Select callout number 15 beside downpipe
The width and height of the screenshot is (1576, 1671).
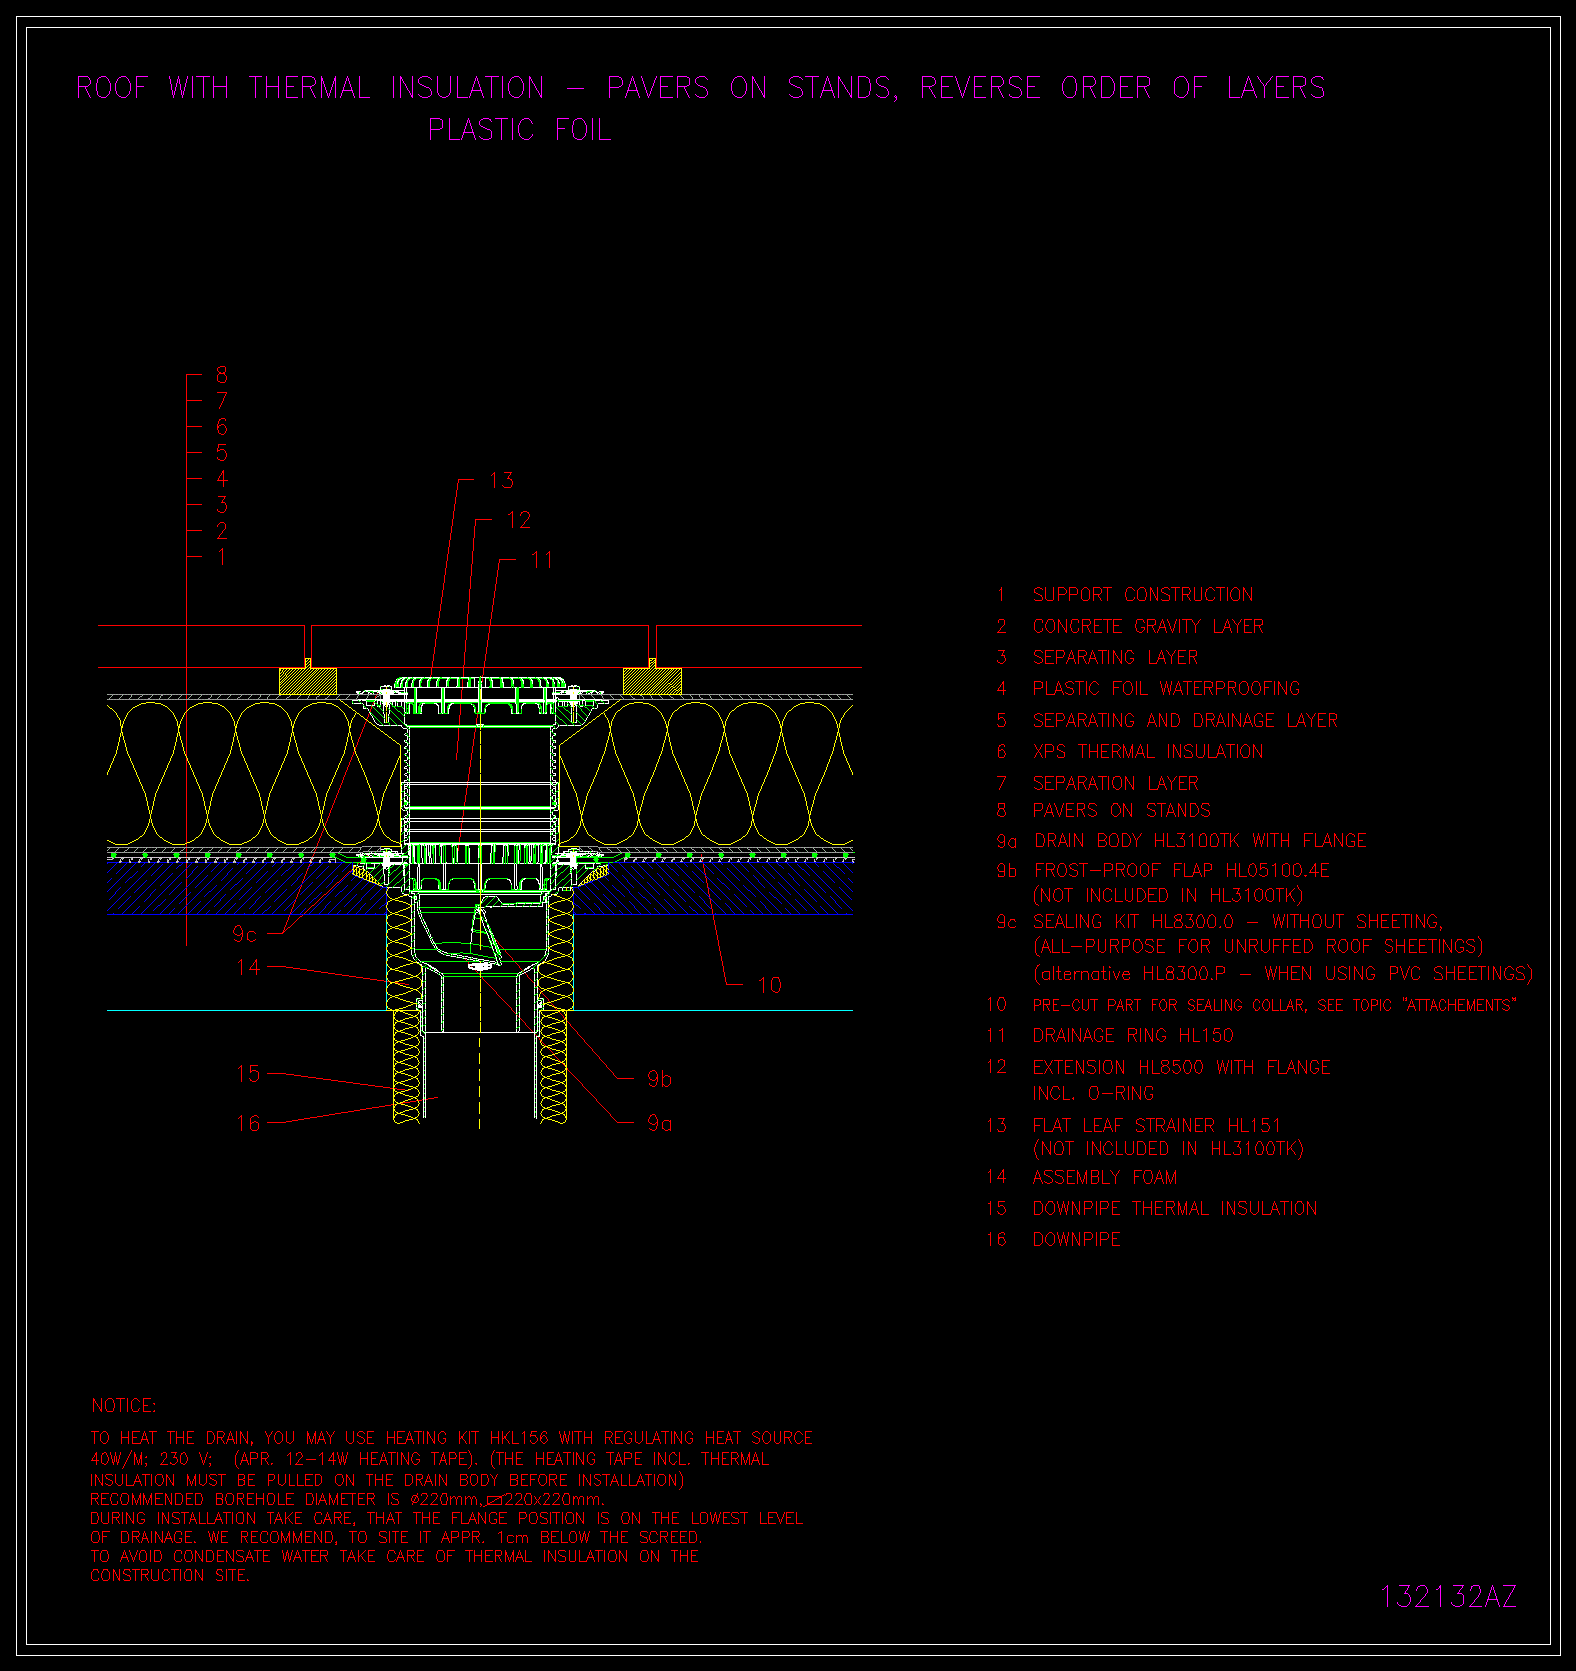[x=248, y=1075]
